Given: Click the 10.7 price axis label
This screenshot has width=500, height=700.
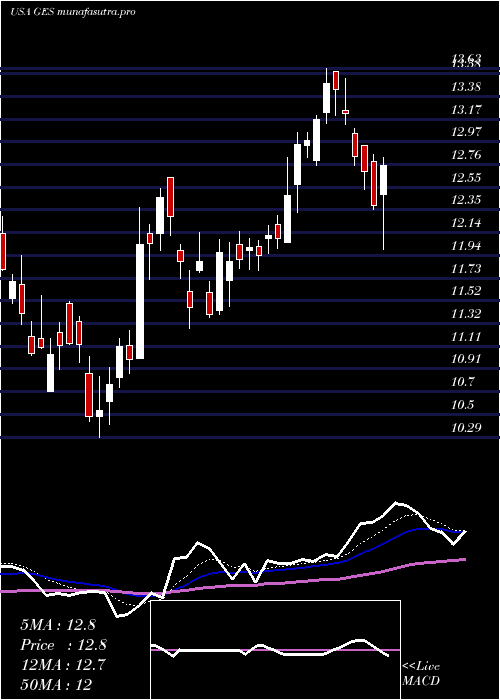Looking at the screenshot, I should point(462,382).
